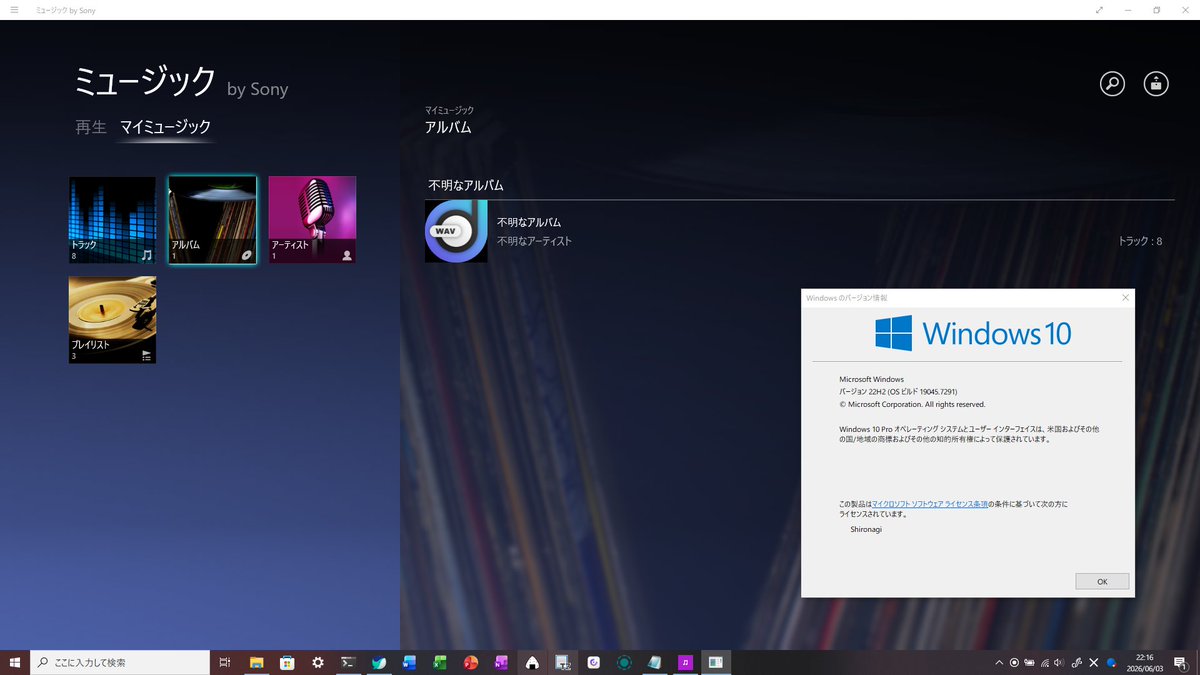Open the teal bird app on the taskbar
Screen dimensions: 1200x675
(x=379, y=662)
